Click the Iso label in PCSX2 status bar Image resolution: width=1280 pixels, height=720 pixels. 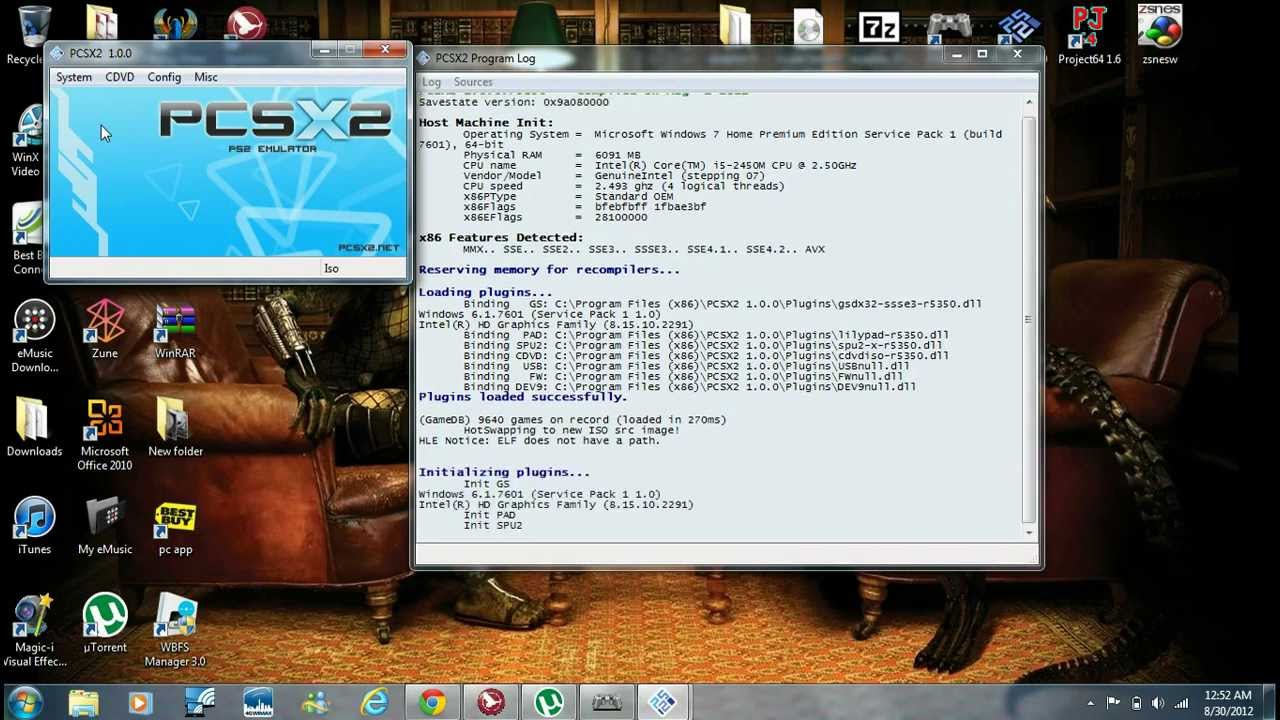[x=331, y=268]
